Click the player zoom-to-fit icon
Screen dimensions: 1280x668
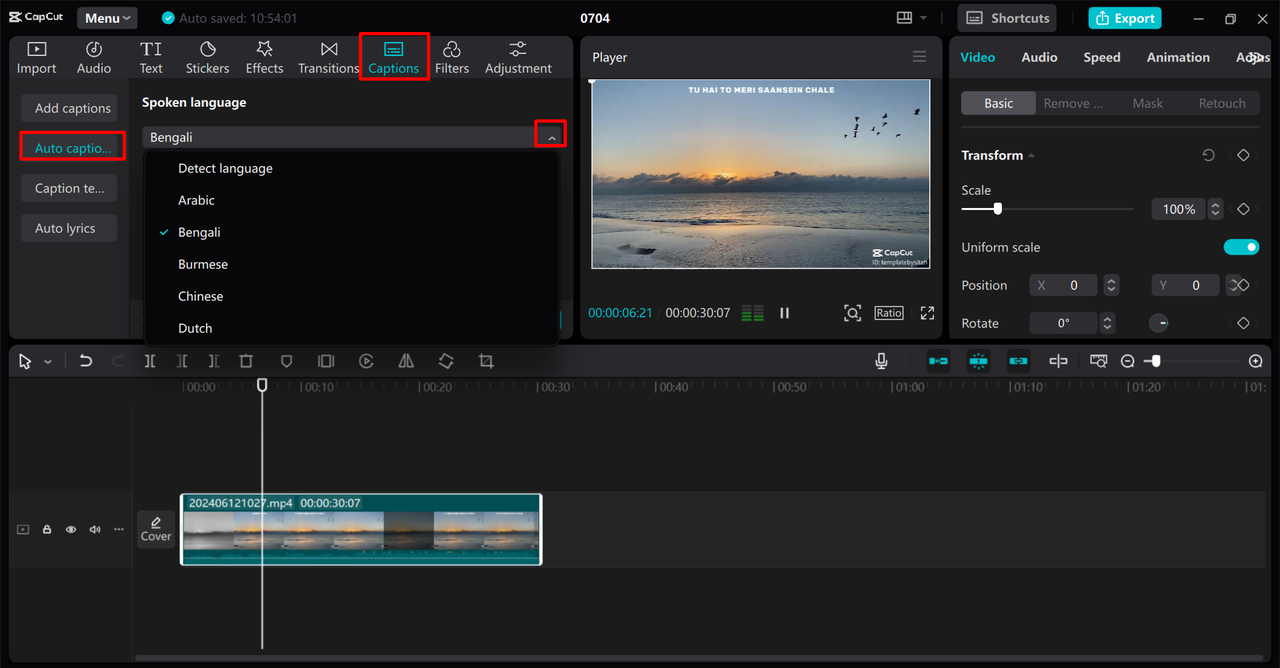click(852, 313)
